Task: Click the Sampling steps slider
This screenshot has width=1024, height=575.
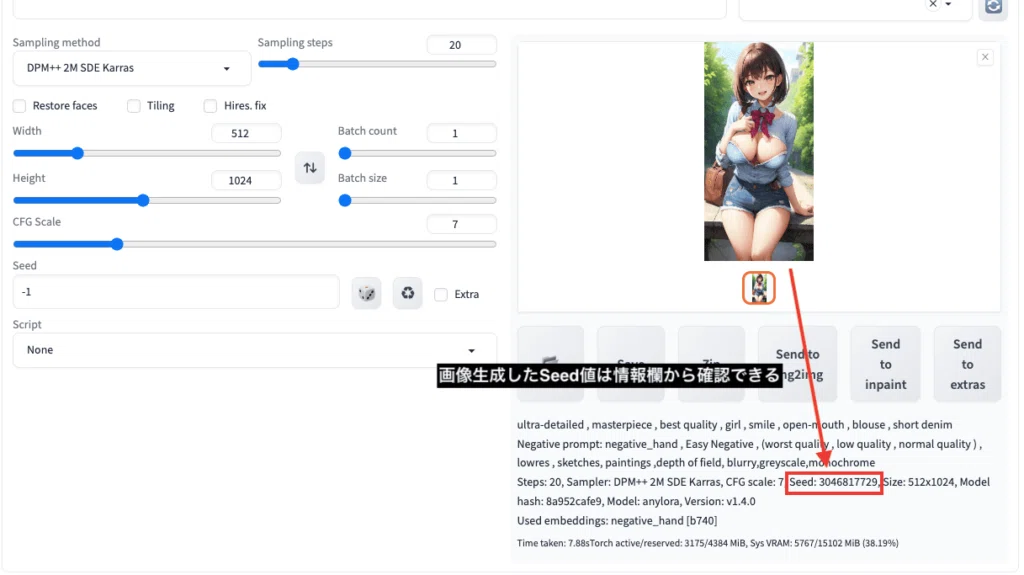Action: 377,64
